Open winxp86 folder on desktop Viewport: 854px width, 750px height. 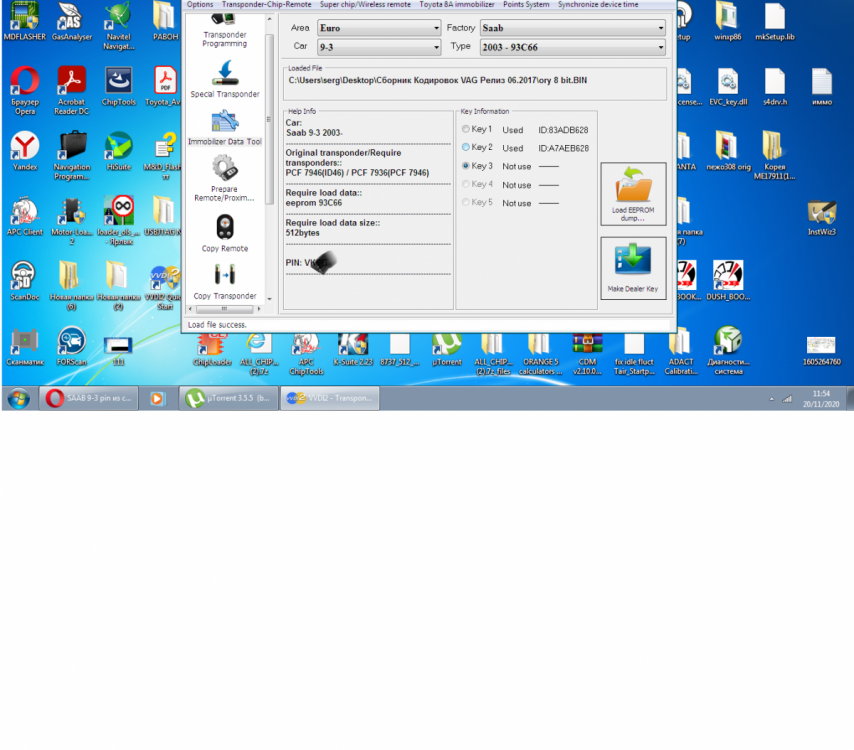click(x=728, y=22)
